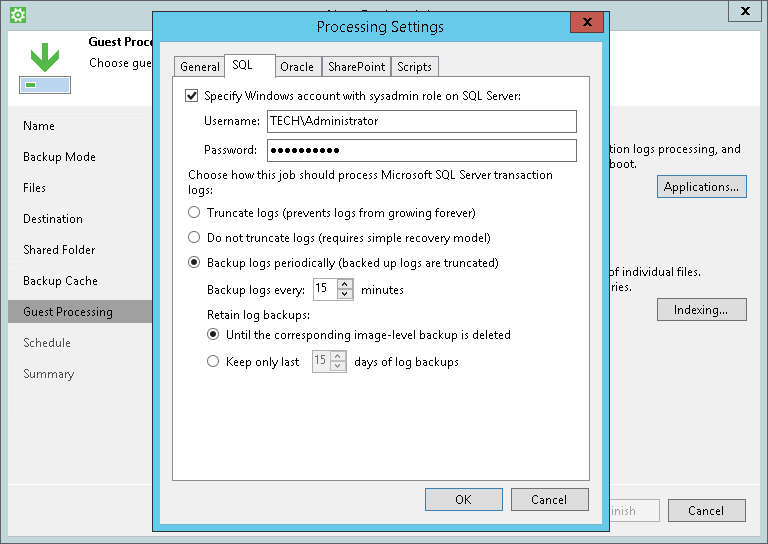768x544 pixels.
Task: Choose Keep only last days option
Action: 213,361
